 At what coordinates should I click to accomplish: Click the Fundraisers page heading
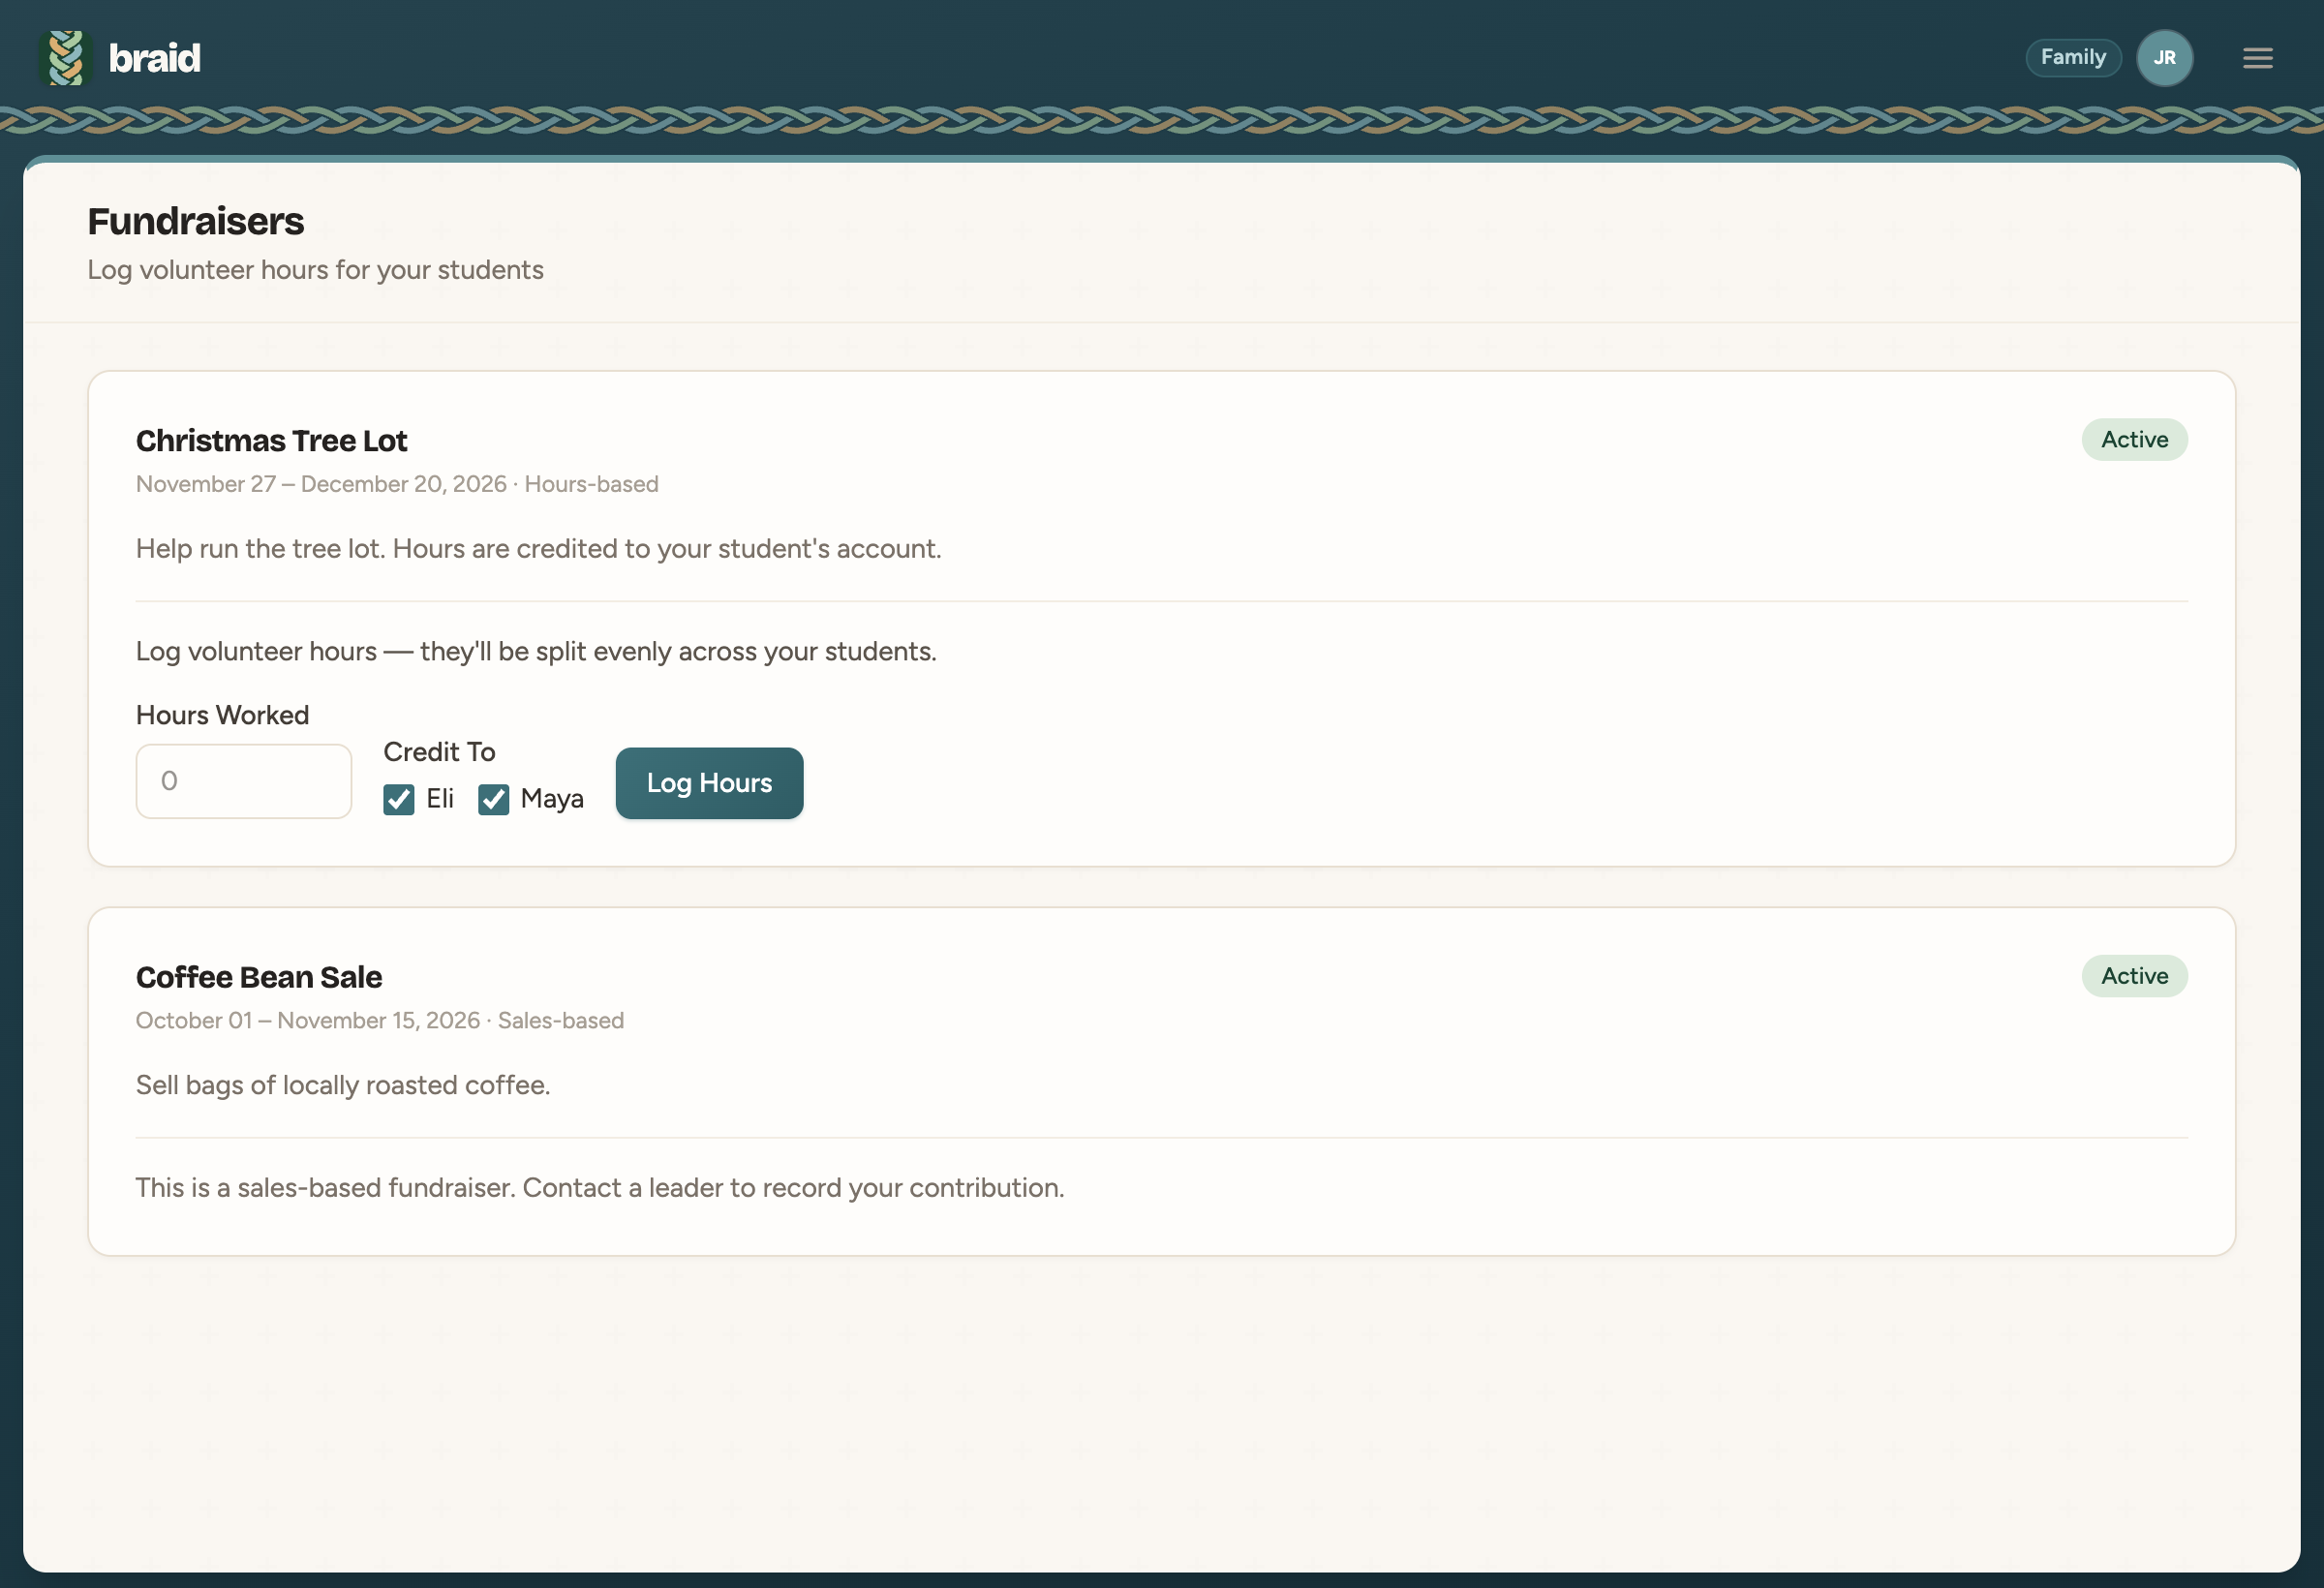[x=196, y=221]
